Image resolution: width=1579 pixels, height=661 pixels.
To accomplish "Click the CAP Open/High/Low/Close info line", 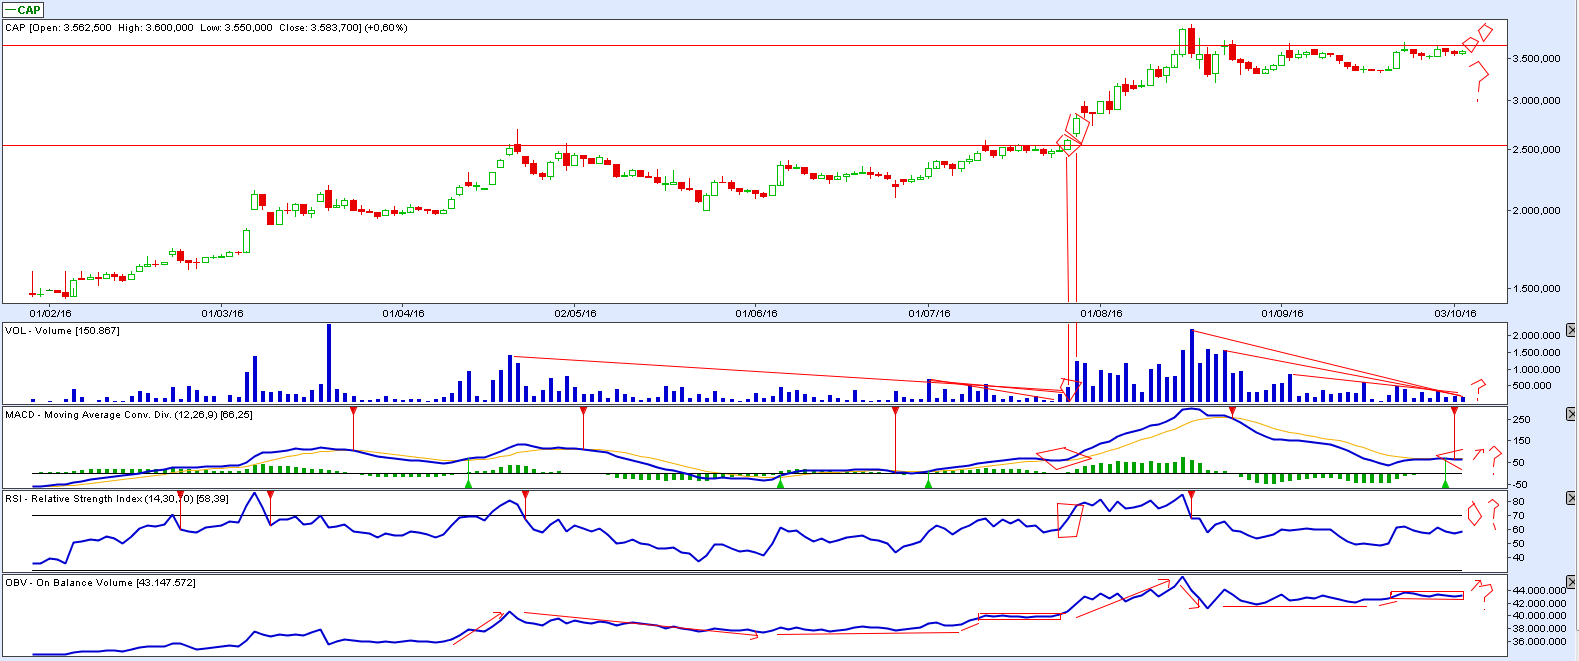I will [x=206, y=28].
